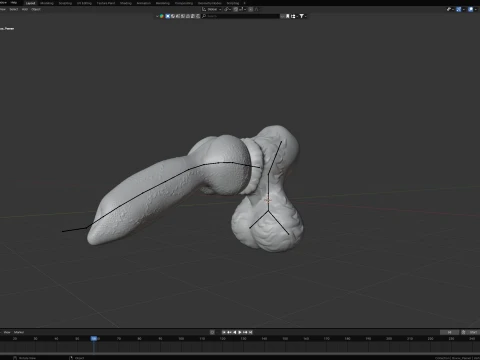Toggle proportional editing
The image size is (480, 360).
click(x=251, y=9)
